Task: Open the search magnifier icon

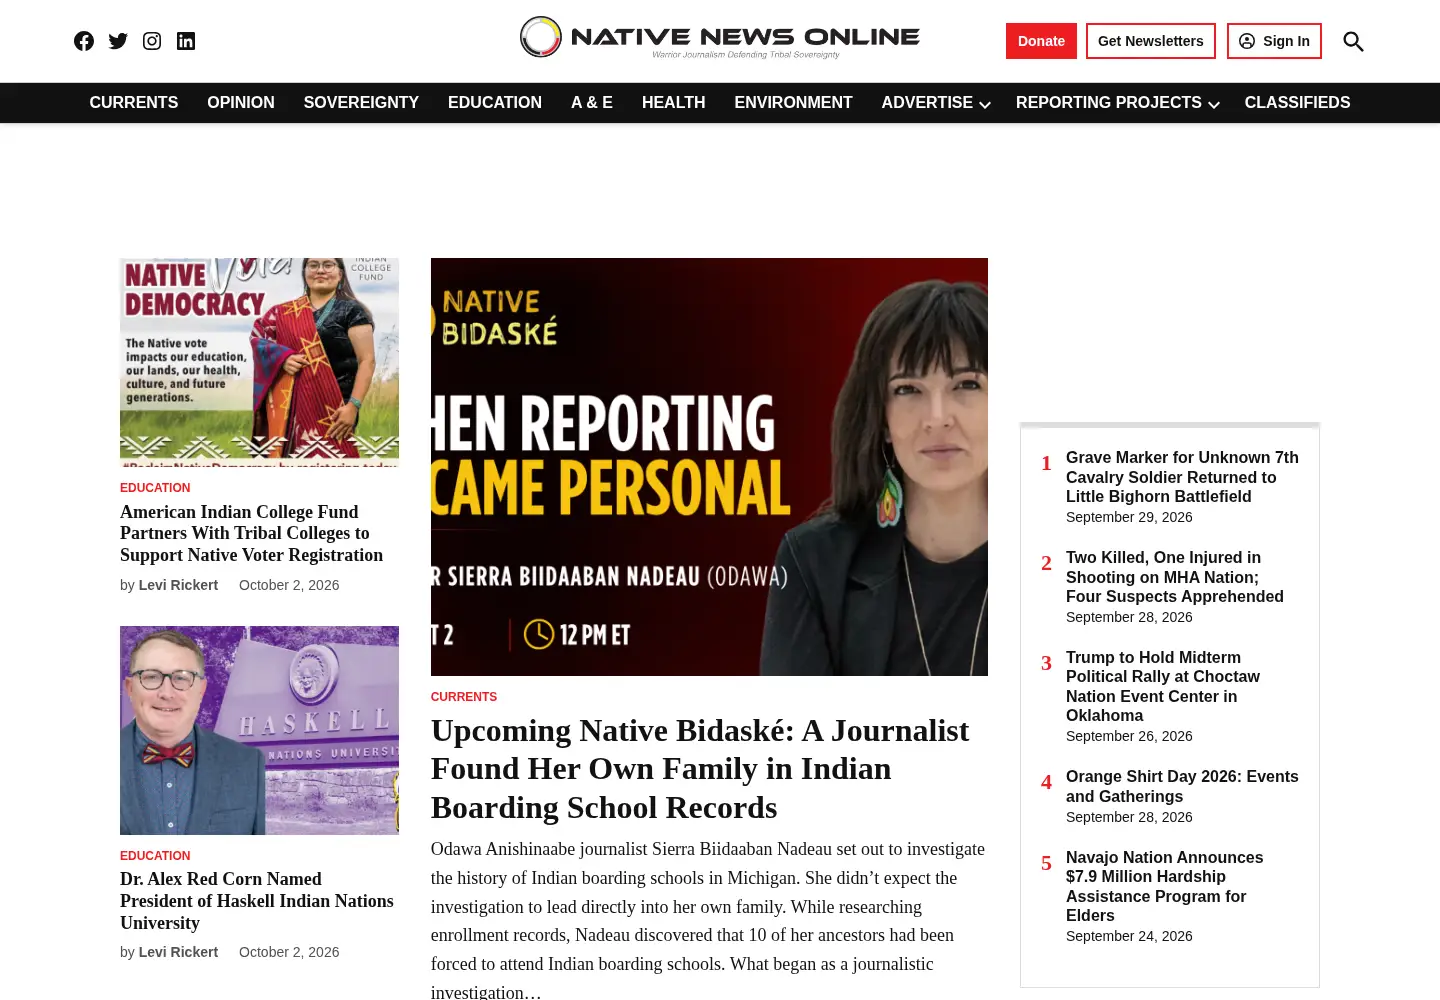Action: click(1353, 41)
